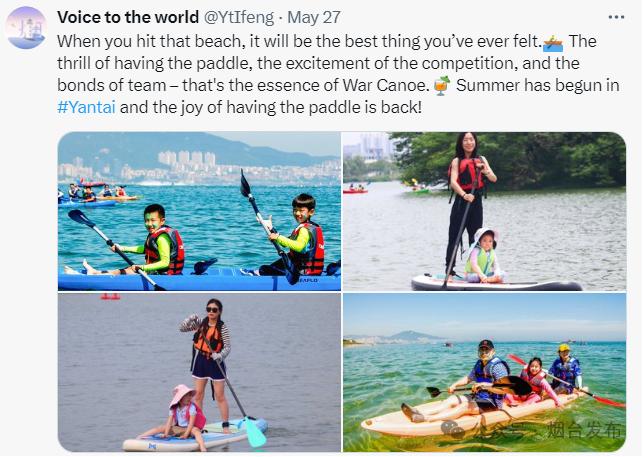The width and height of the screenshot is (643, 457).
Task: Open the #Yantai hashtag
Action: tap(86, 105)
